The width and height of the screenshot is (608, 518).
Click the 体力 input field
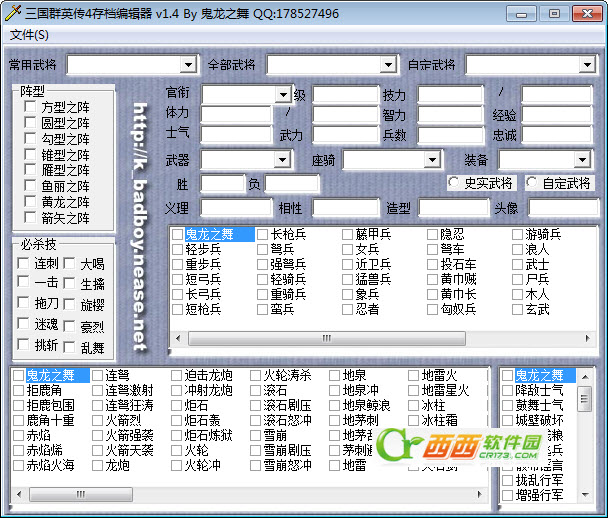pos(236,114)
